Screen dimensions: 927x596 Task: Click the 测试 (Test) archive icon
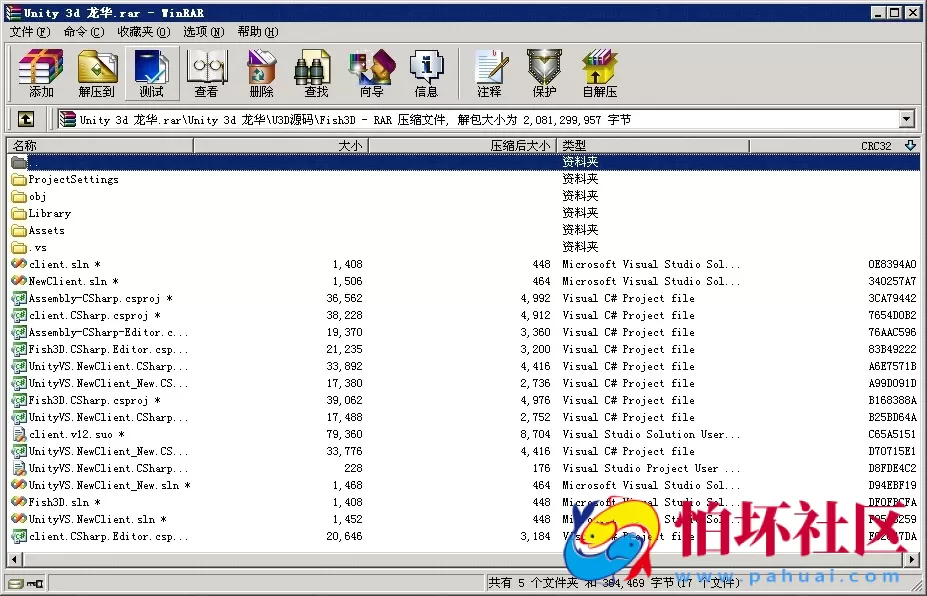(152, 73)
